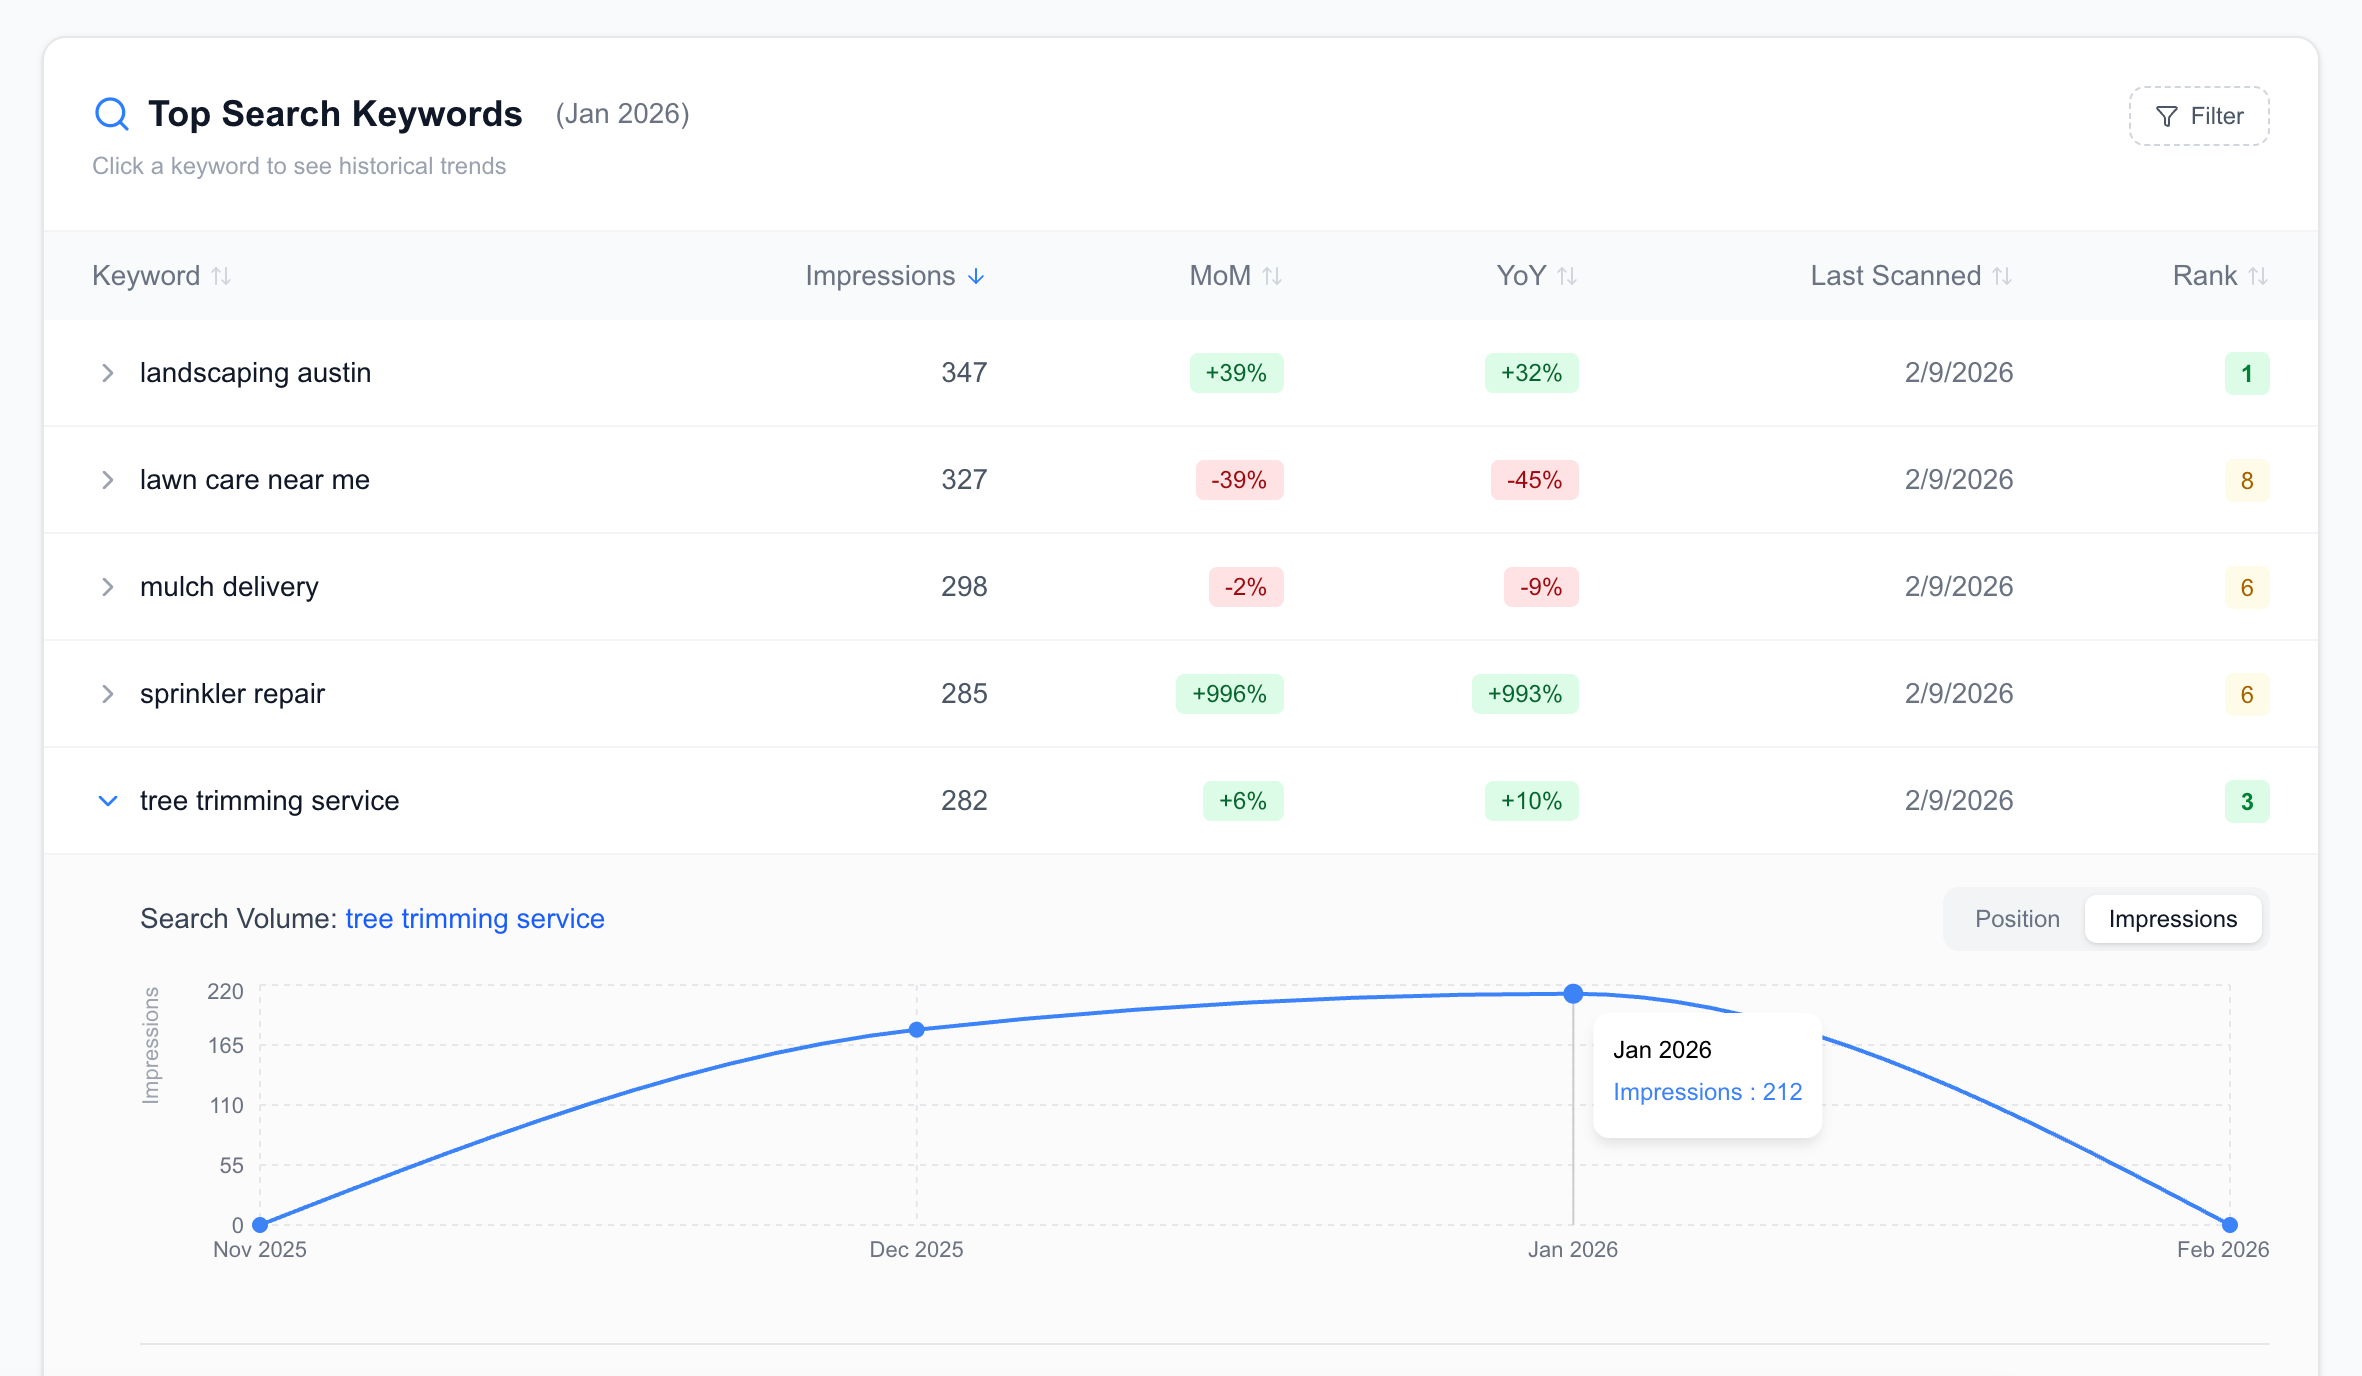
Task: Select keyword text 'tree trimming service' in table
Action: point(269,801)
